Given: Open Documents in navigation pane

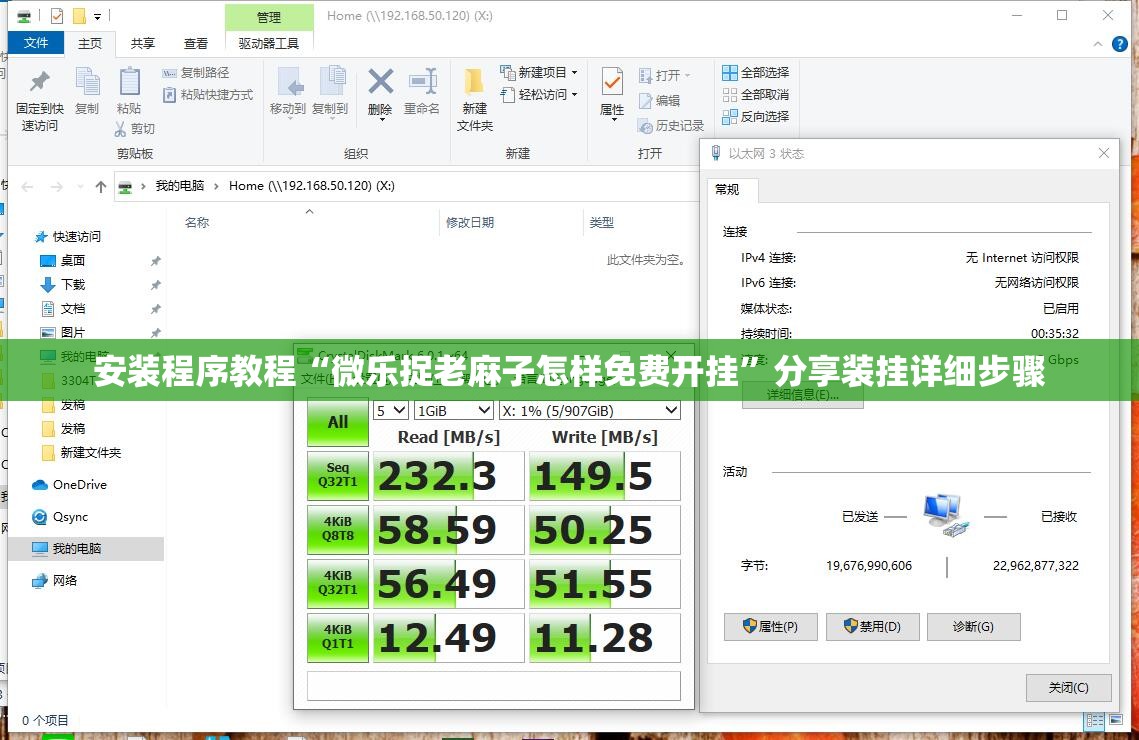Looking at the screenshot, I should (x=62, y=309).
